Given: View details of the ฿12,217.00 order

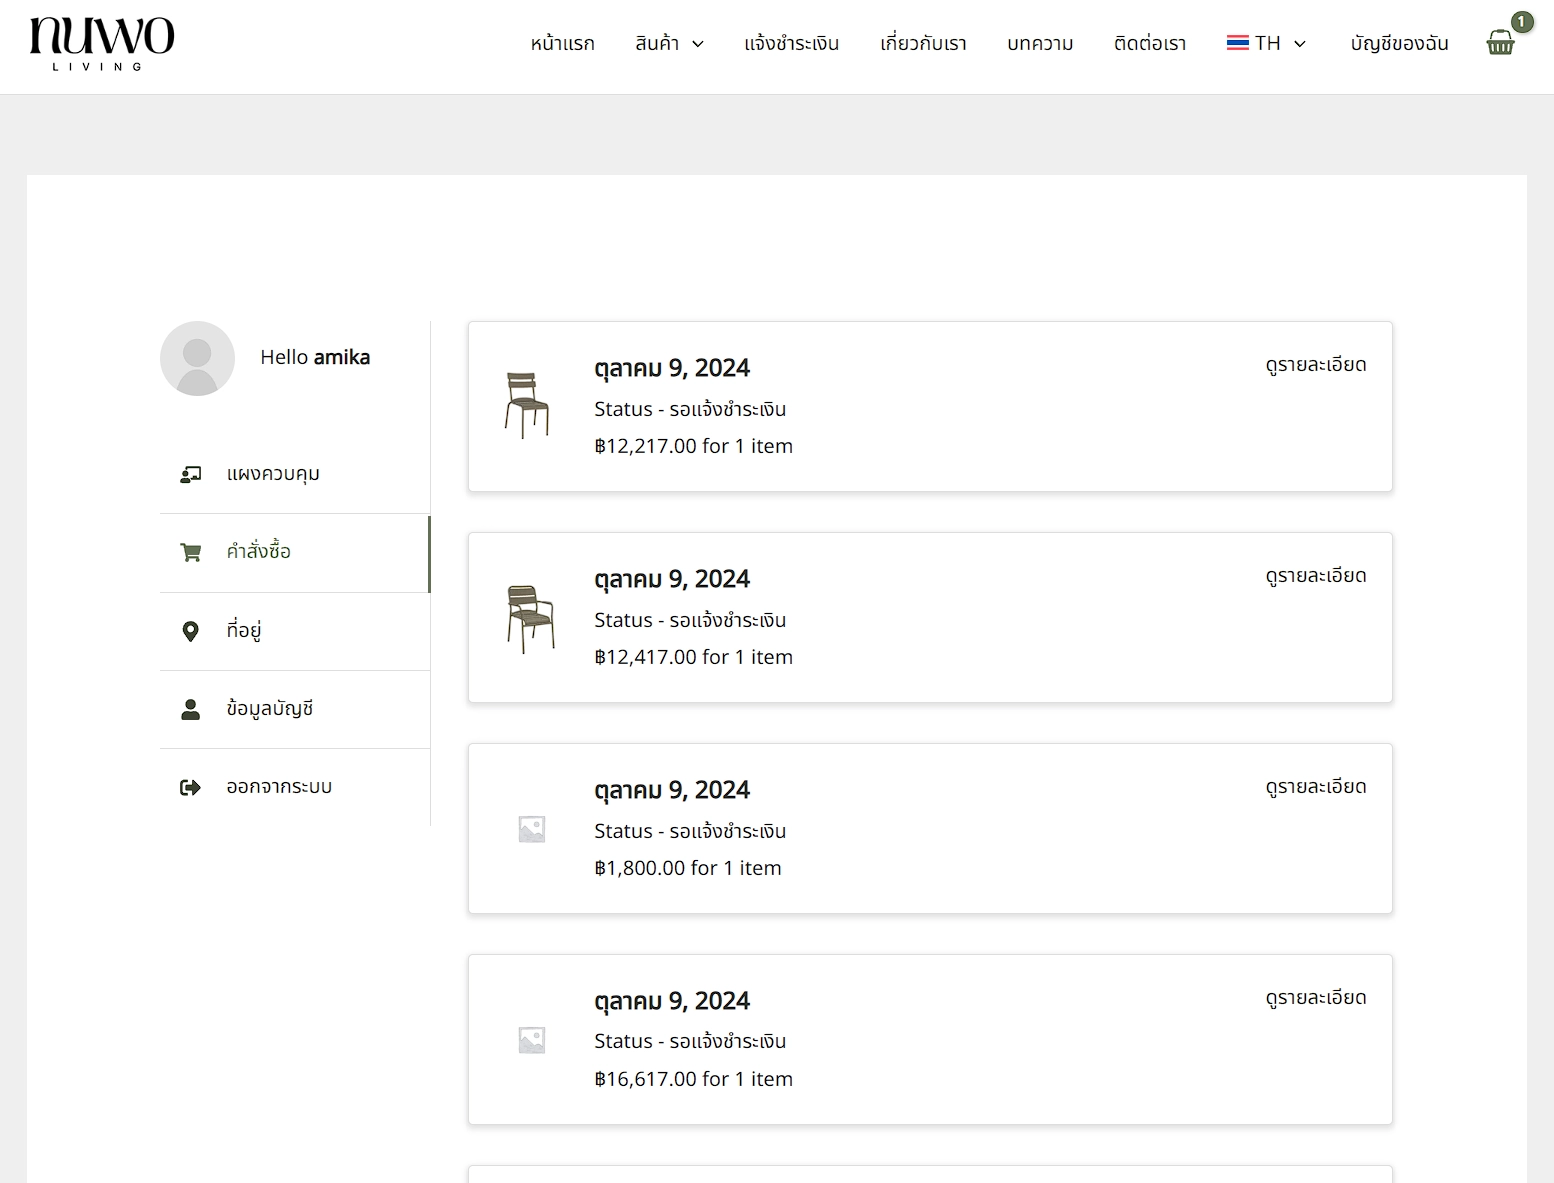Looking at the screenshot, I should coord(1316,365).
